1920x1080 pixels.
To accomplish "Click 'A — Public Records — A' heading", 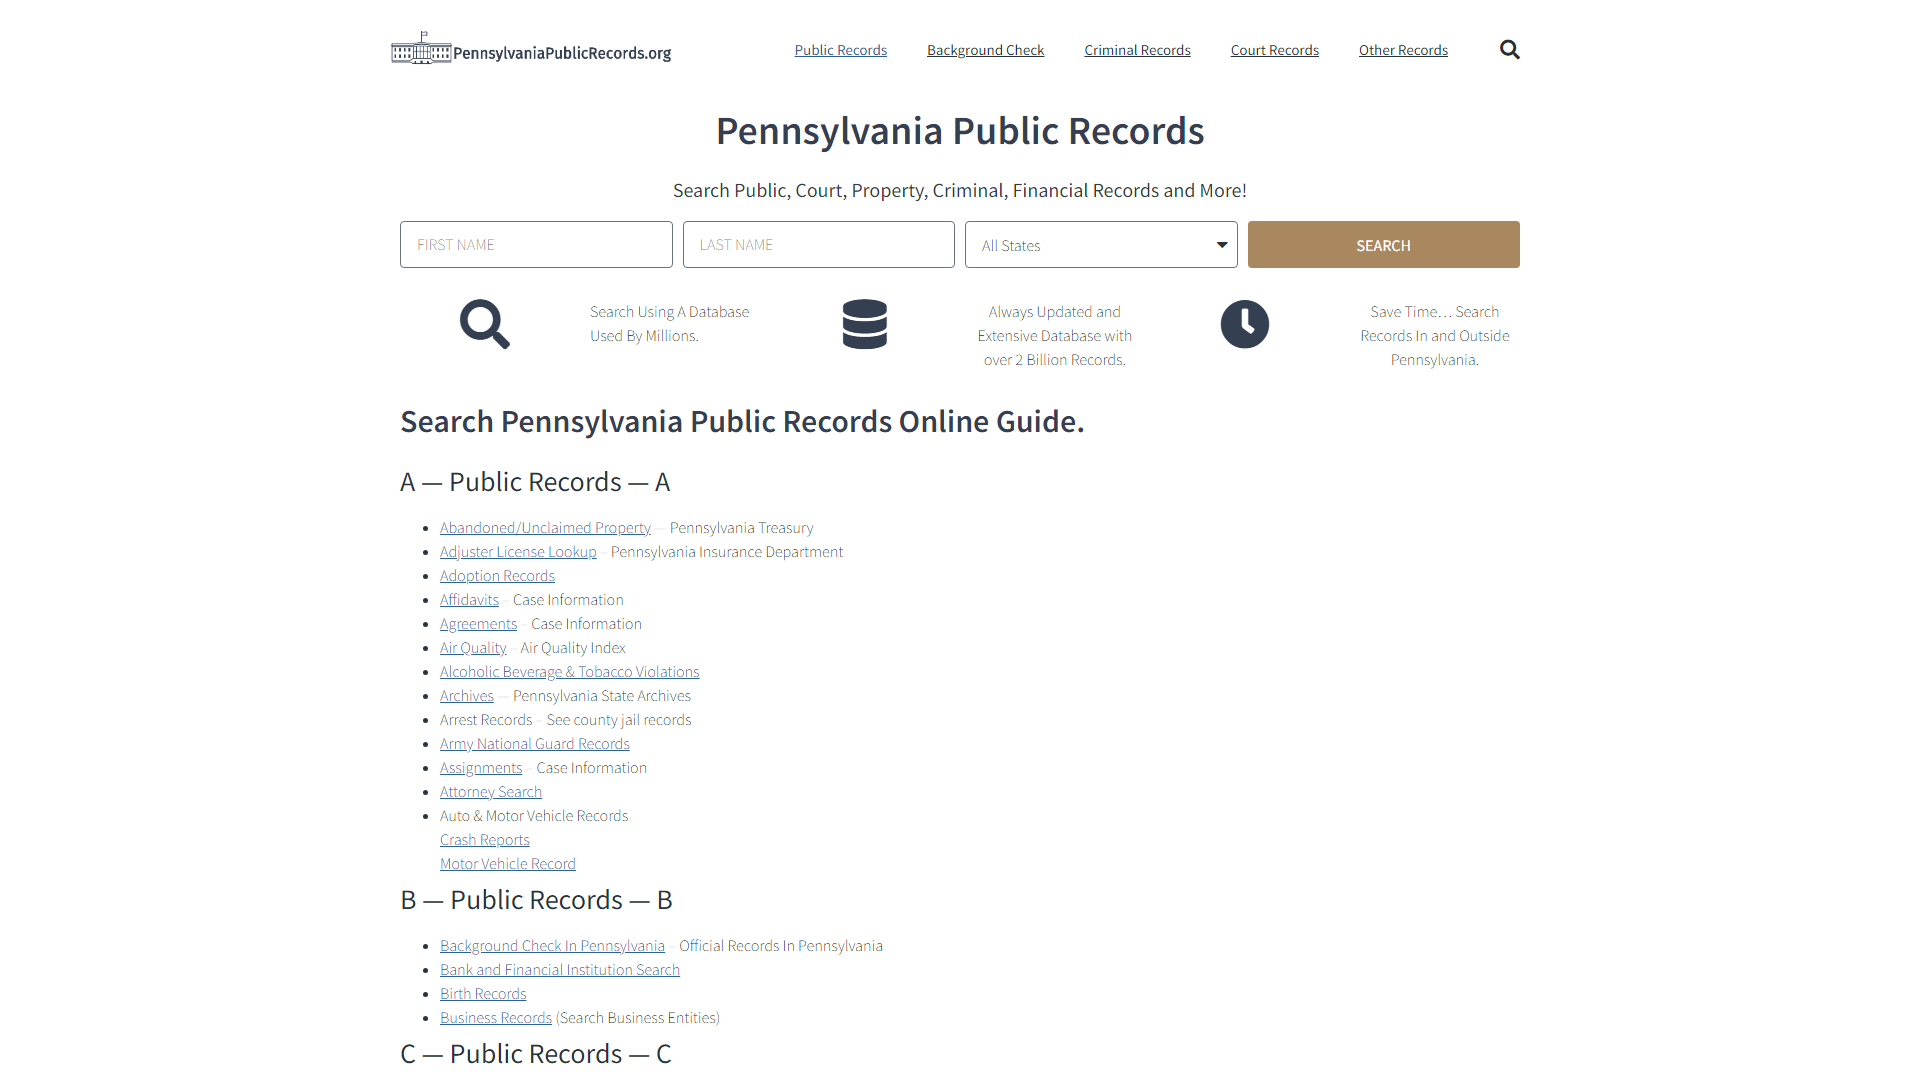I will point(535,482).
